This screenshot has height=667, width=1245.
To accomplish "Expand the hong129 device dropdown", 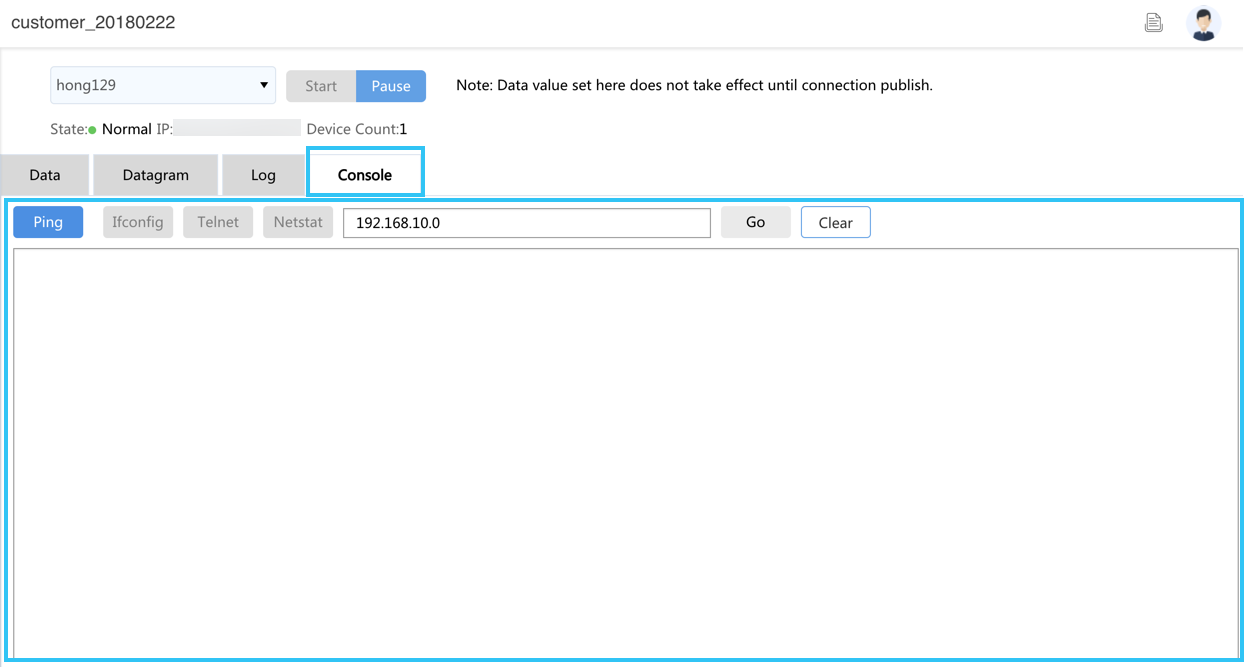I will (x=163, y=85).
